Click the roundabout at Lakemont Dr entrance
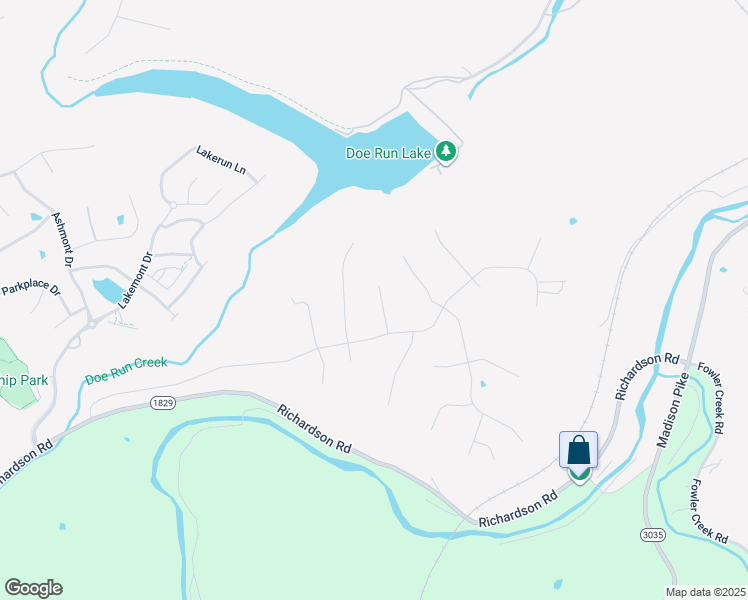The image size is (748, 600). pyautogui.click(x=92, y=324)
